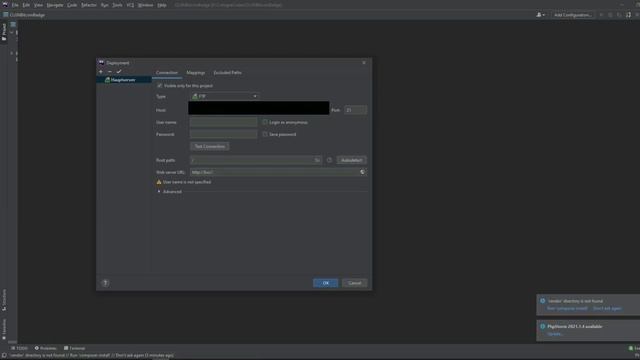This screenshot has height=360, width=640.
Task: Click the help icon beside Root path
Action: point(329,160)
